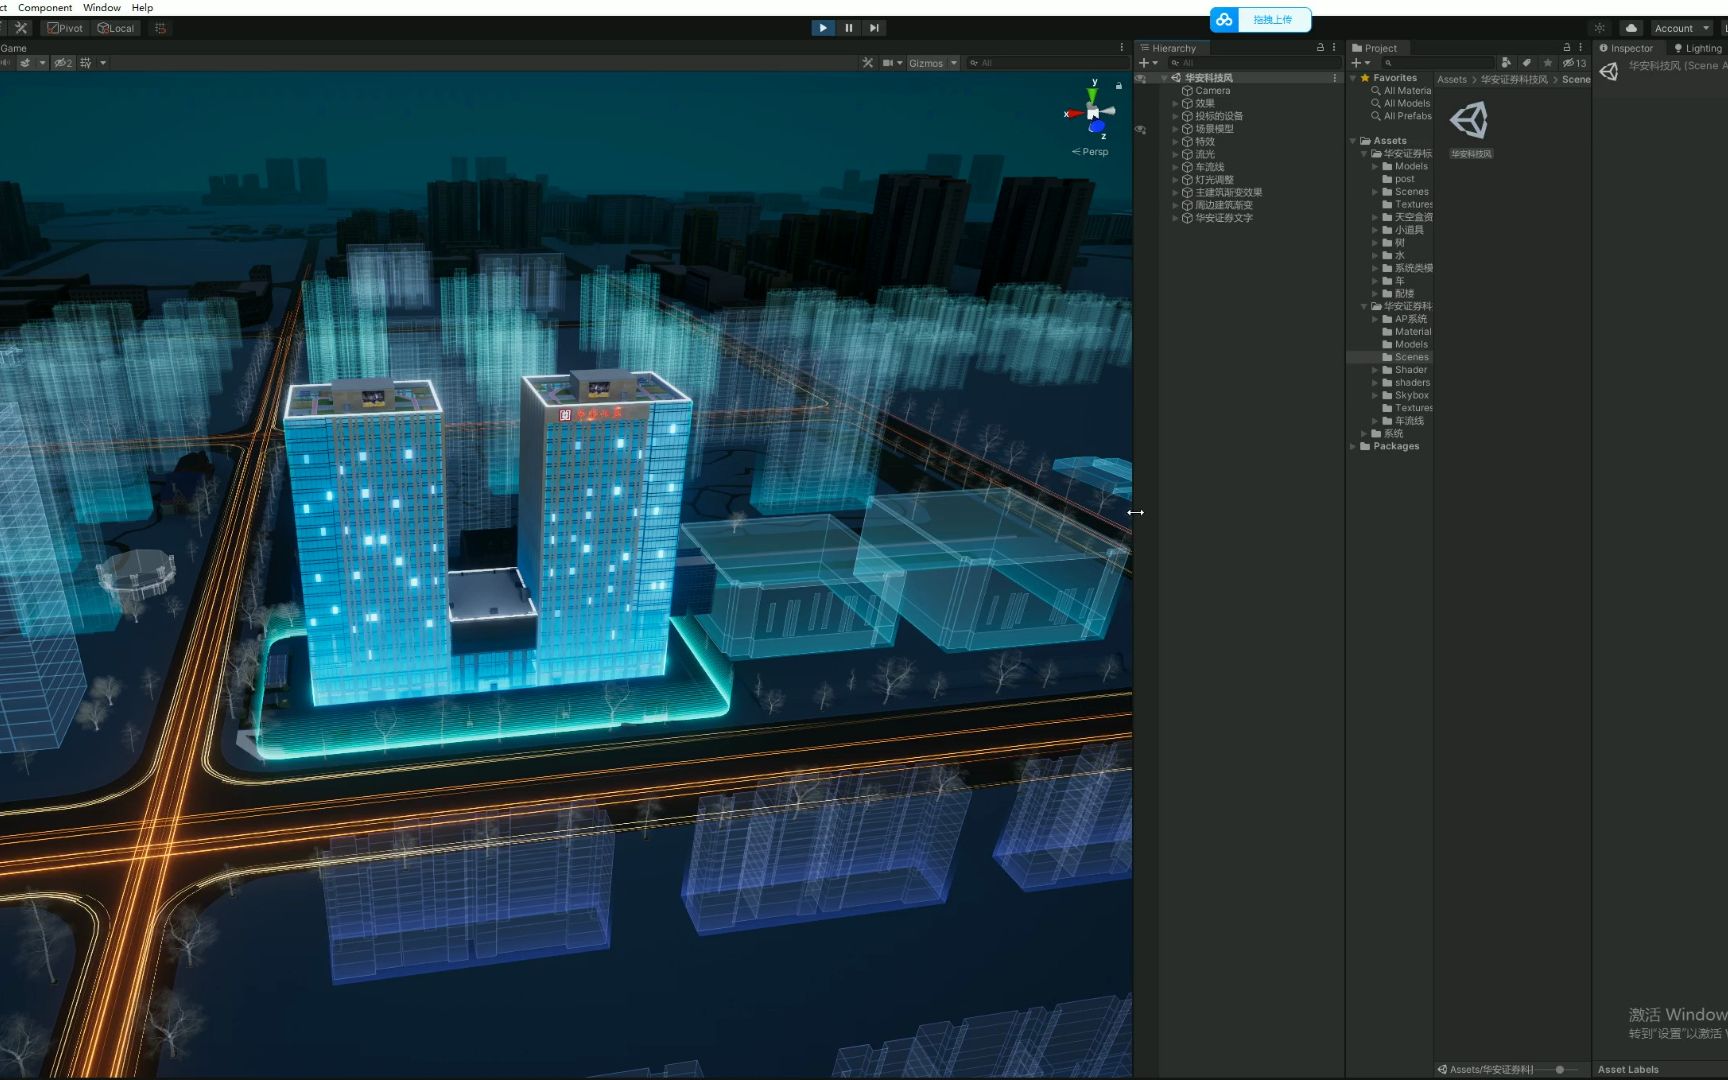Click Assets in the breadcrumb path
The image size is (1728, 1080).
[1451, 80]
